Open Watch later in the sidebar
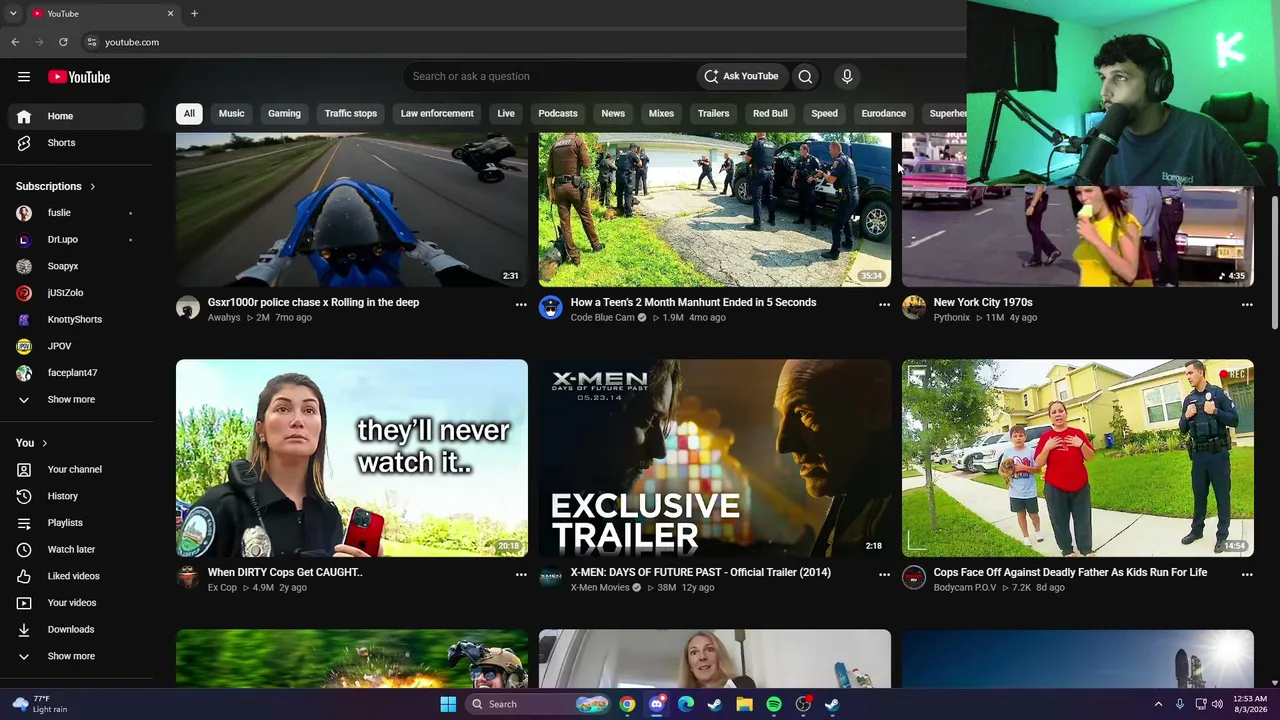The height and width of the screenshot is (720, 1280). coord(76,549)
